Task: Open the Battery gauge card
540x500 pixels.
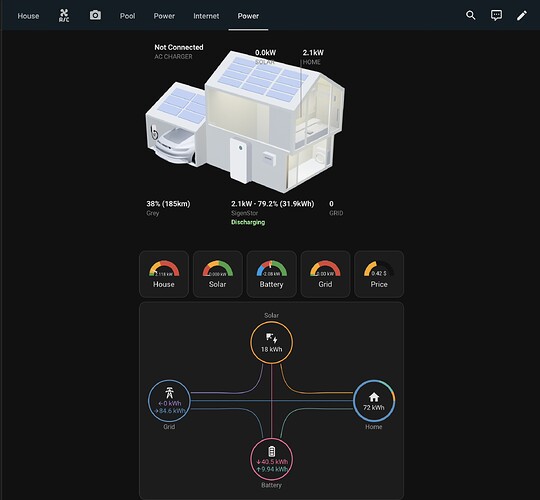Action: click(x=271, y=274)
